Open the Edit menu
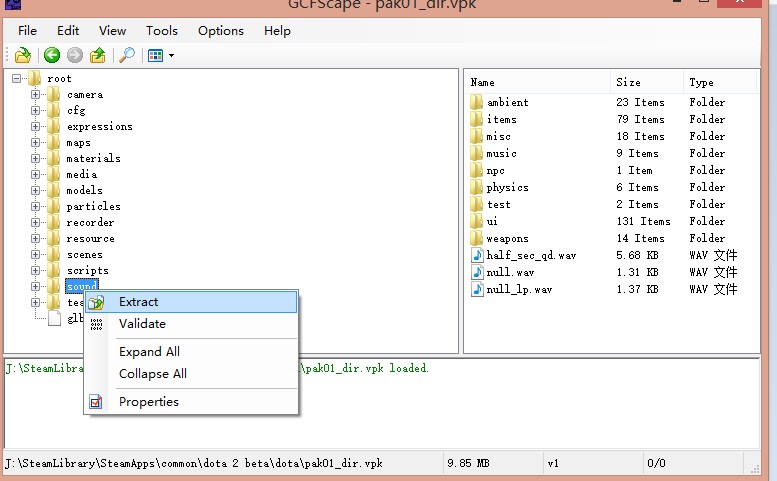 [x=68, y=31]
